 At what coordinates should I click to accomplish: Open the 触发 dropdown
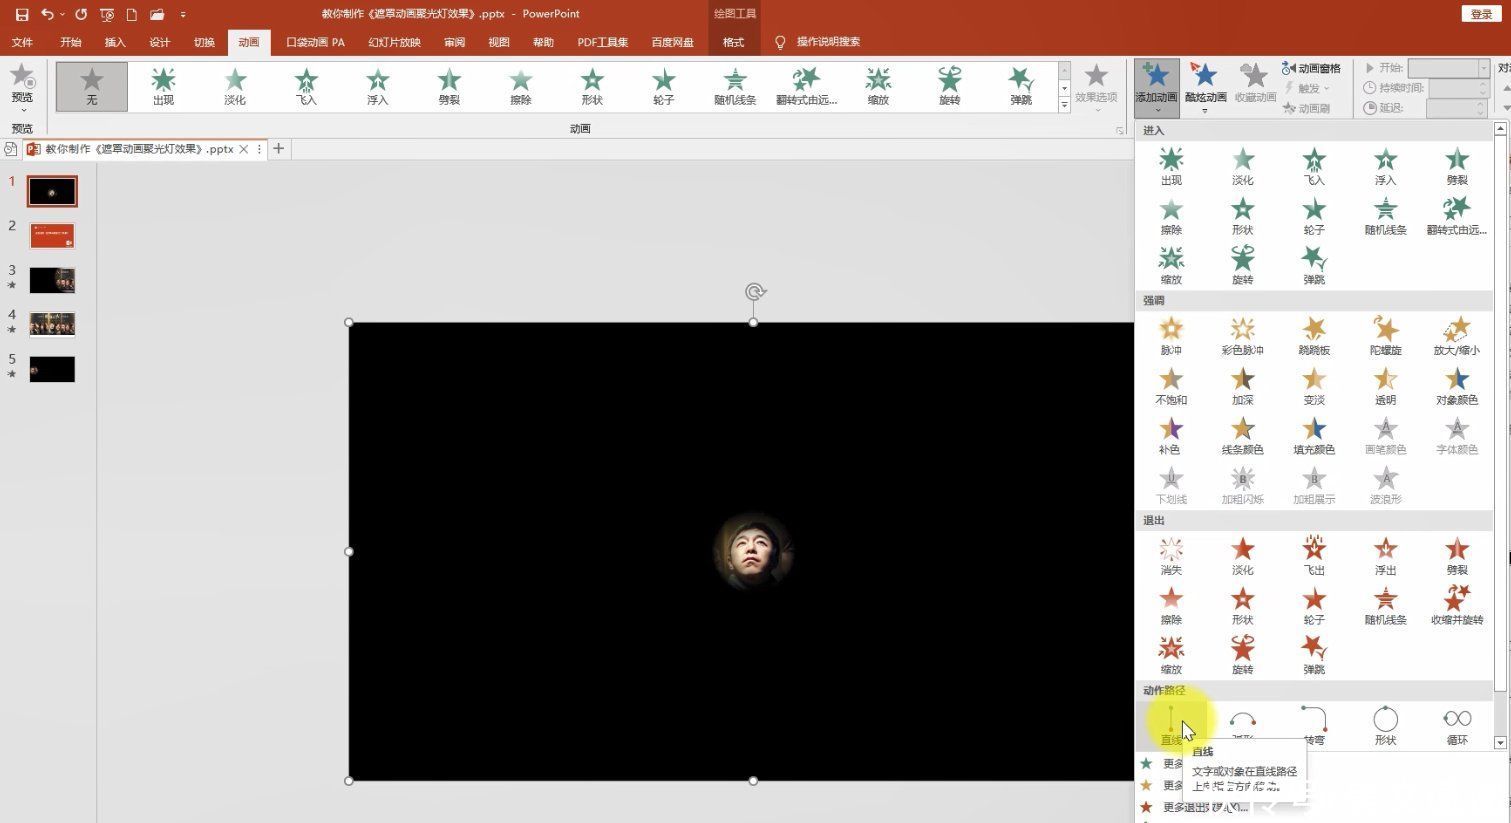(1307, 88)
